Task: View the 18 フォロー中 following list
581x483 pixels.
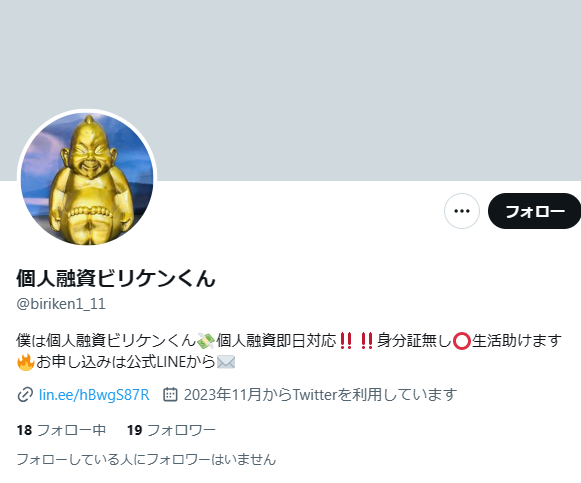Action: 61,430
